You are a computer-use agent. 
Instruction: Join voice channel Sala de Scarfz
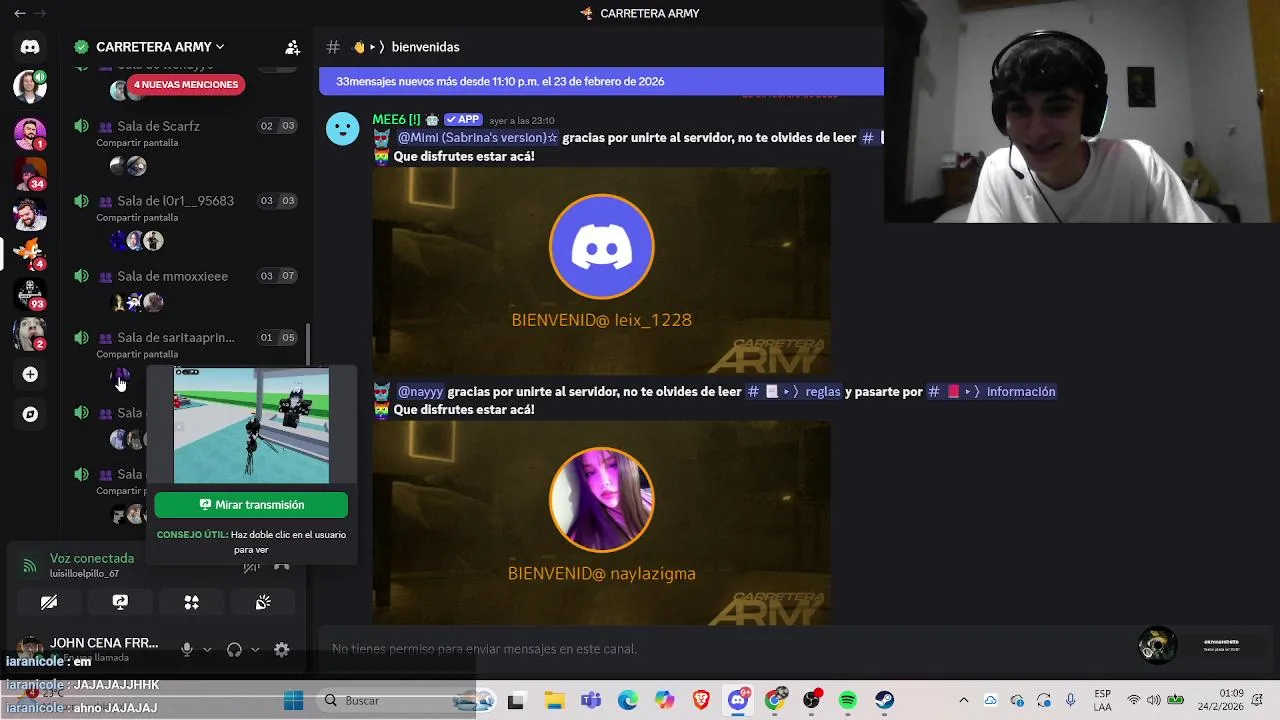158,126
